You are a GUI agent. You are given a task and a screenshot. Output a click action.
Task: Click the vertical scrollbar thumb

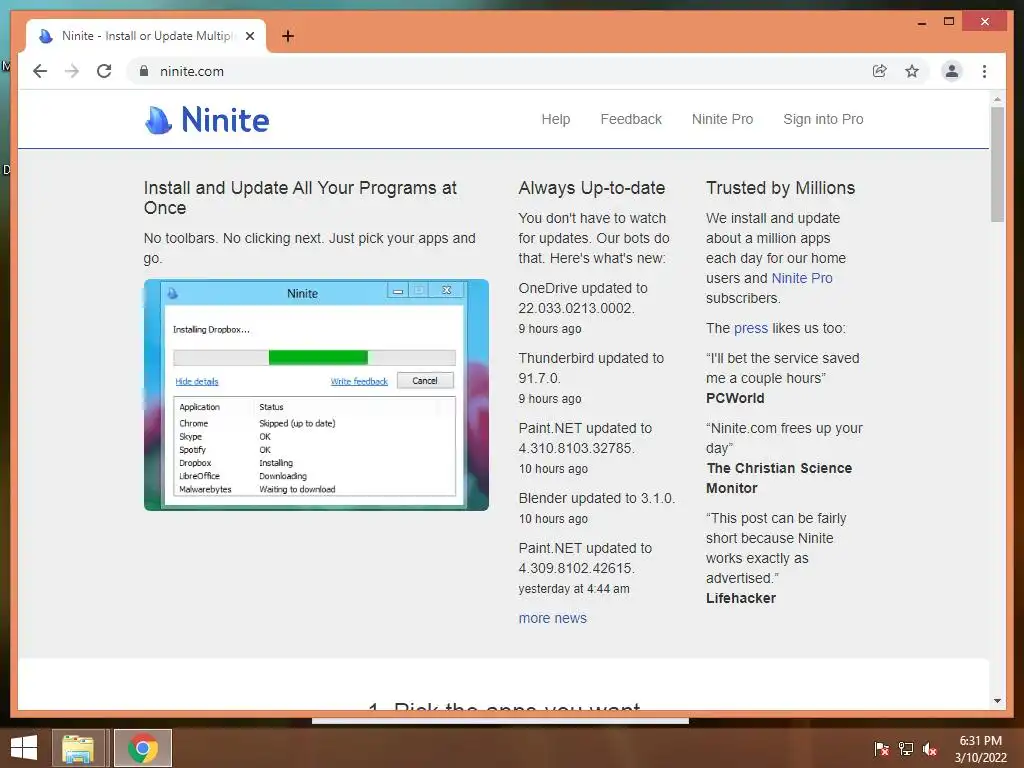pos(997,165)
